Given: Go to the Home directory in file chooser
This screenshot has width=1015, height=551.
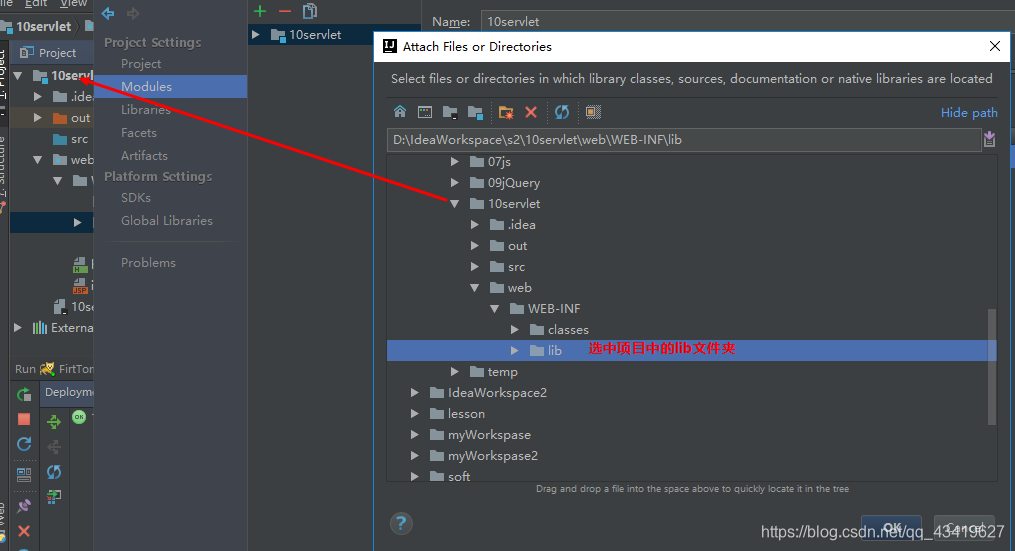Looking at the screenshot, I should 400,112.
